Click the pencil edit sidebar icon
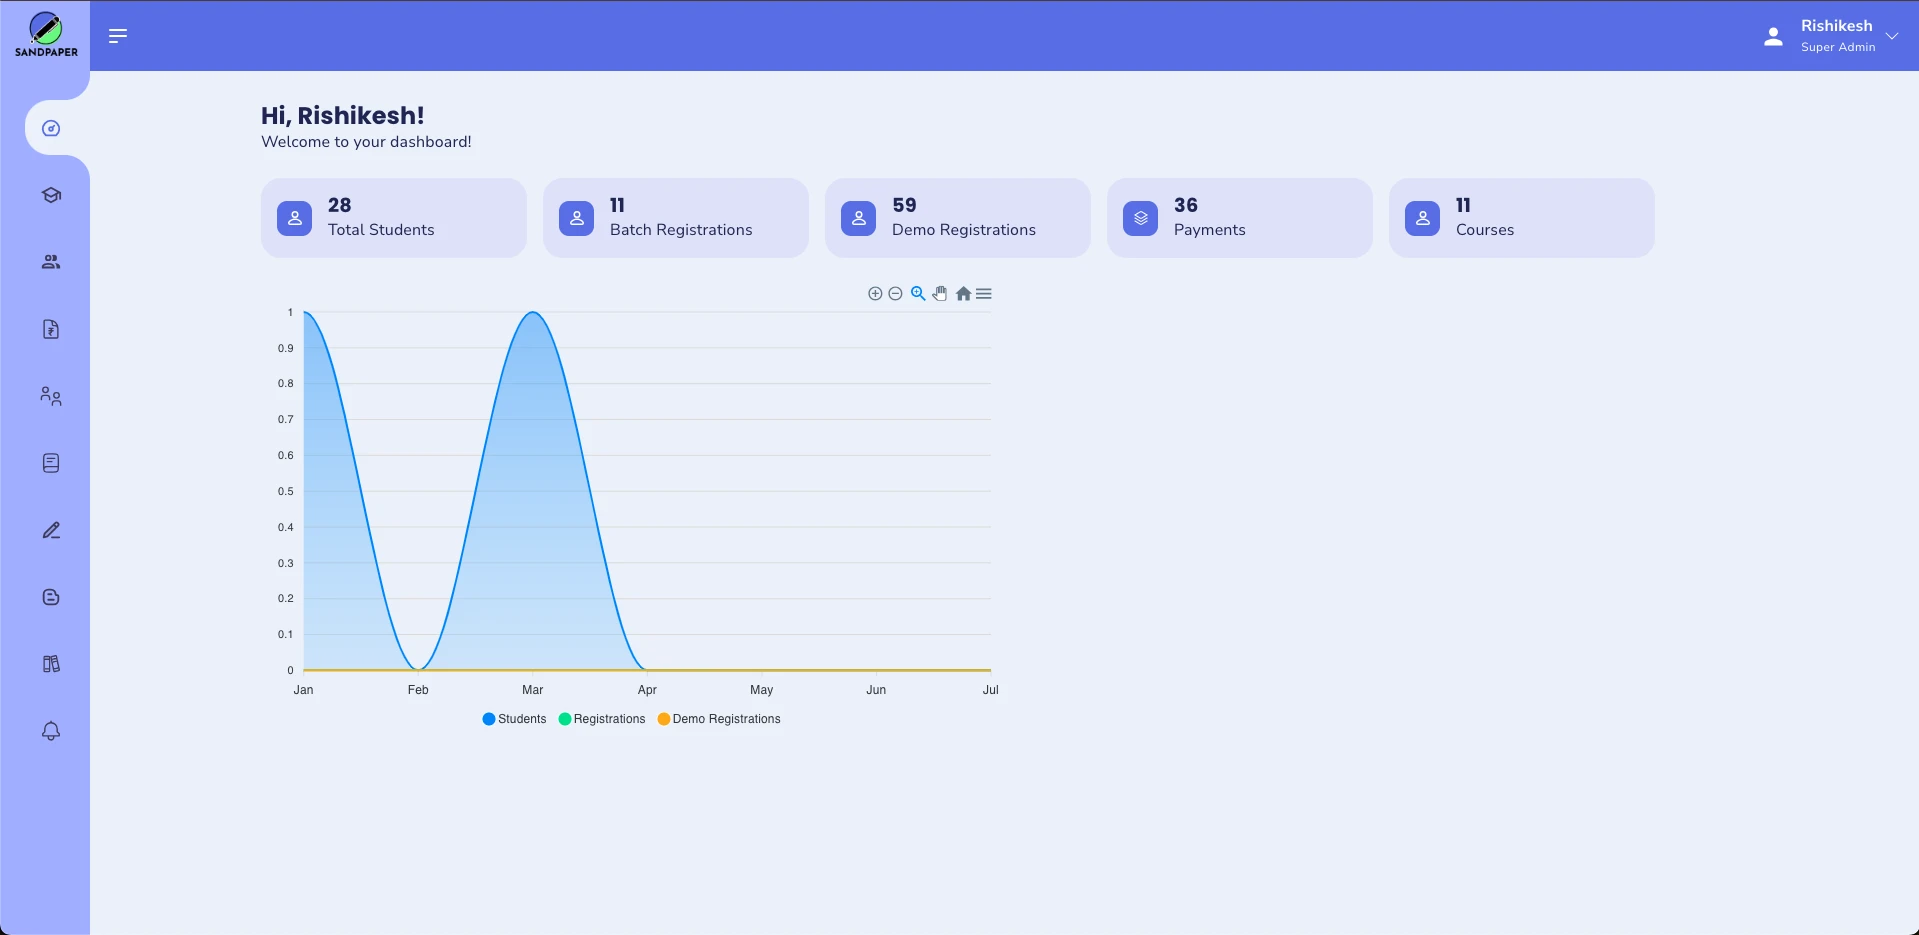Screen dimensions: 1919x935 (x=51, y=530)
